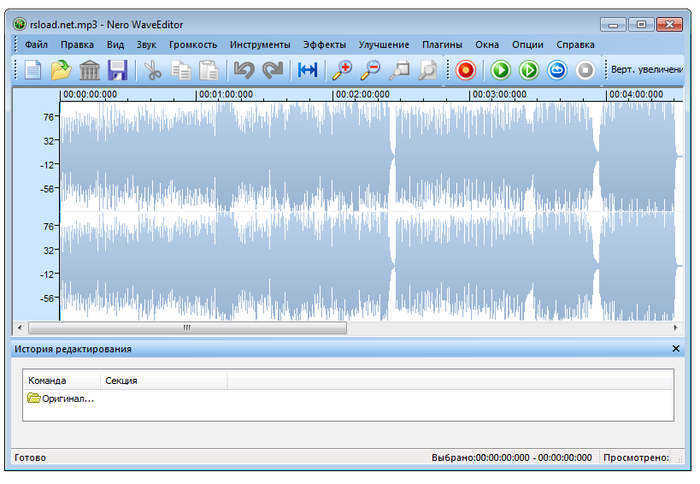Viewport: 700px width, 484px height.
Task: Select the Оригинал... history entry
Action: (61, 399)
